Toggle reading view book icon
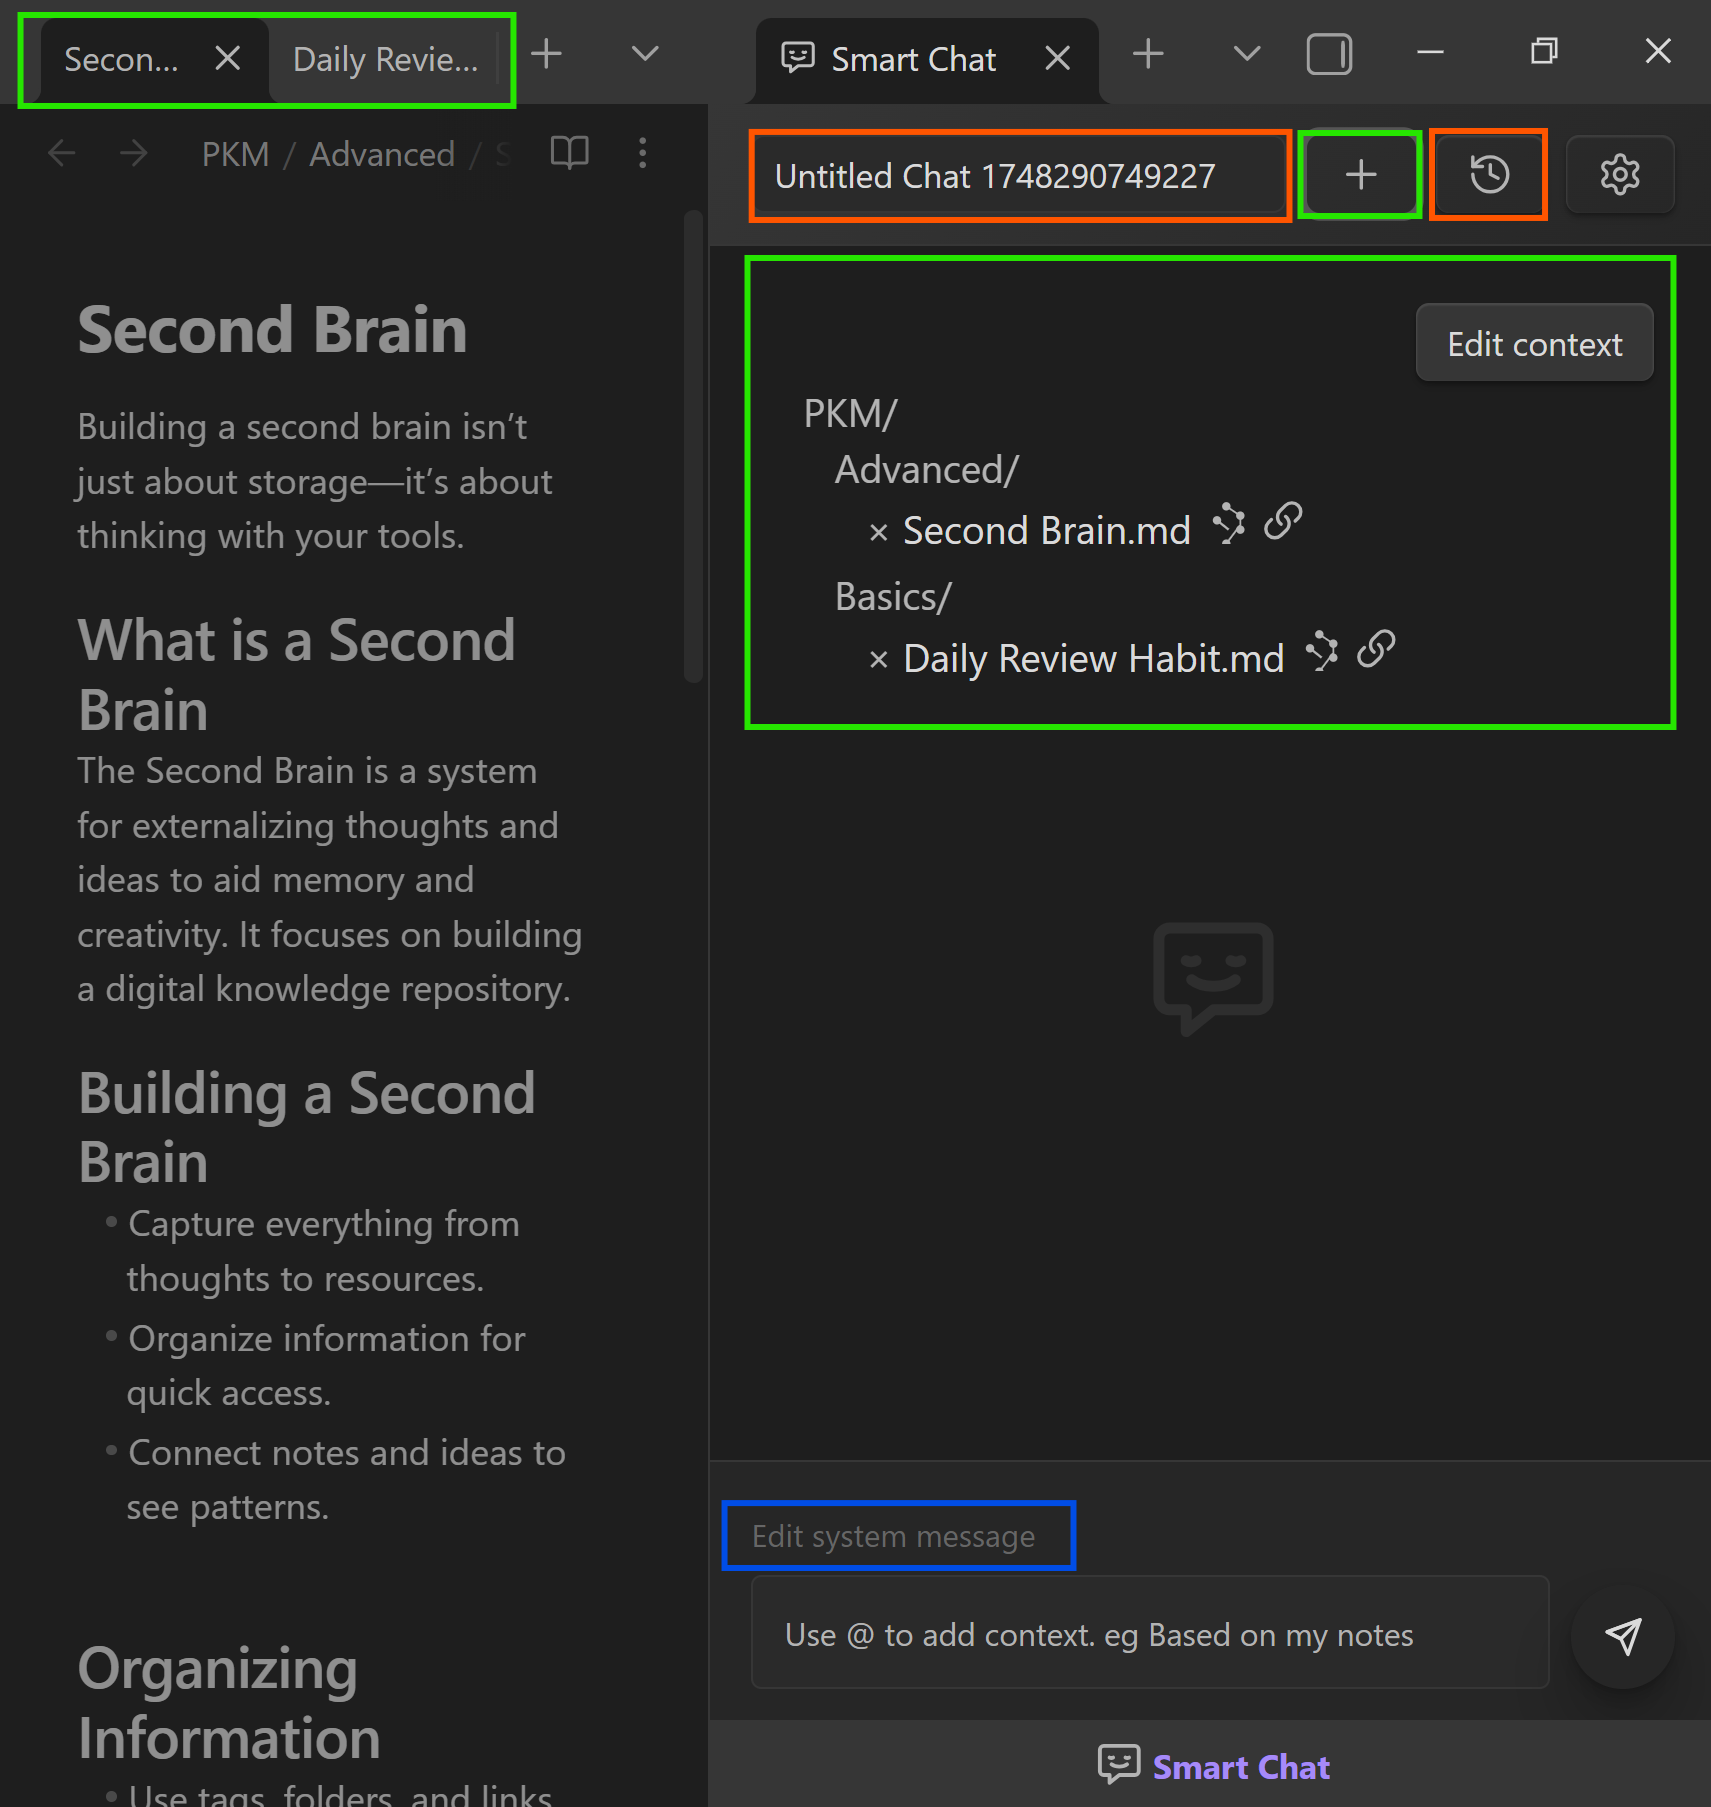Image resolution: width=1711 pixels, height=1807 pixels. [x=569, y=153]
